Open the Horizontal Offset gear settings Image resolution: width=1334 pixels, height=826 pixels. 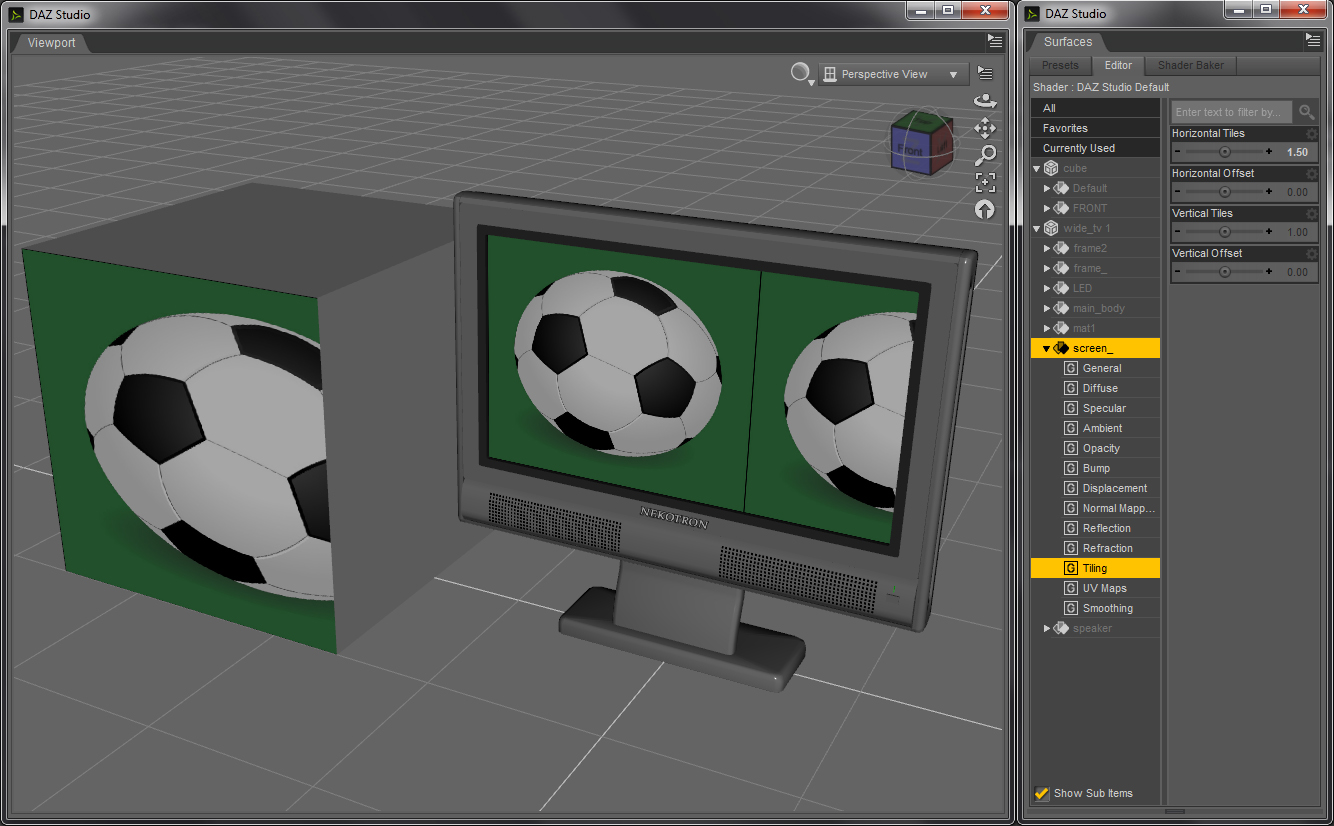point(1312,173)
